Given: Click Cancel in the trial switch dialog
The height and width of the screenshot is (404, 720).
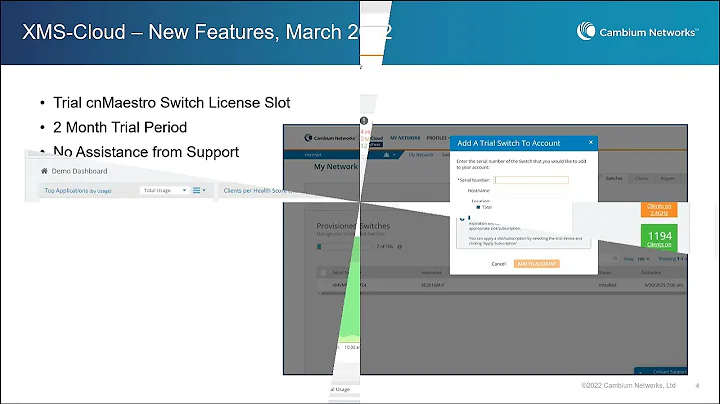Looking at the screenshot, I should pyautogui.click(x=498, y=264).
